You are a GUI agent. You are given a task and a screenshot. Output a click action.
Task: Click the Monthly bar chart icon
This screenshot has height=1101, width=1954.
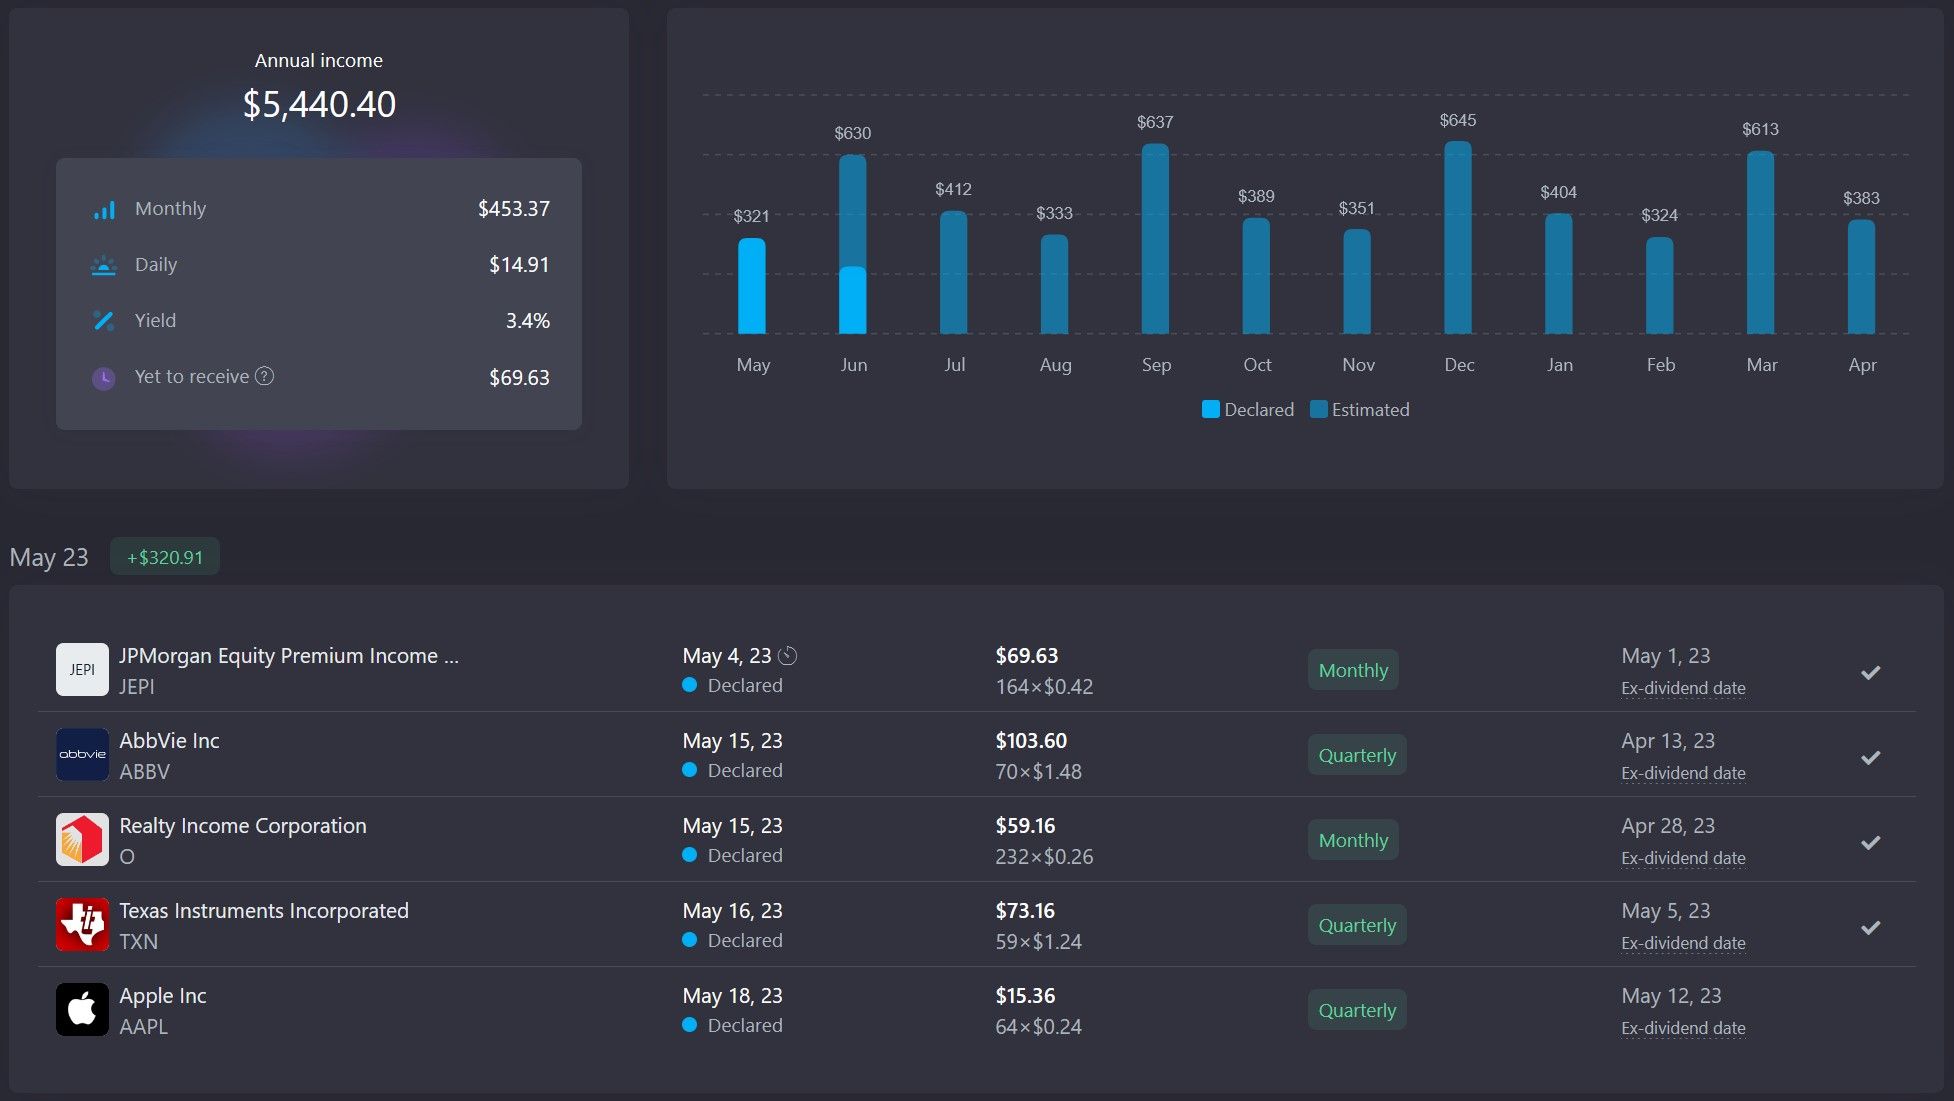tap(104, 209)
